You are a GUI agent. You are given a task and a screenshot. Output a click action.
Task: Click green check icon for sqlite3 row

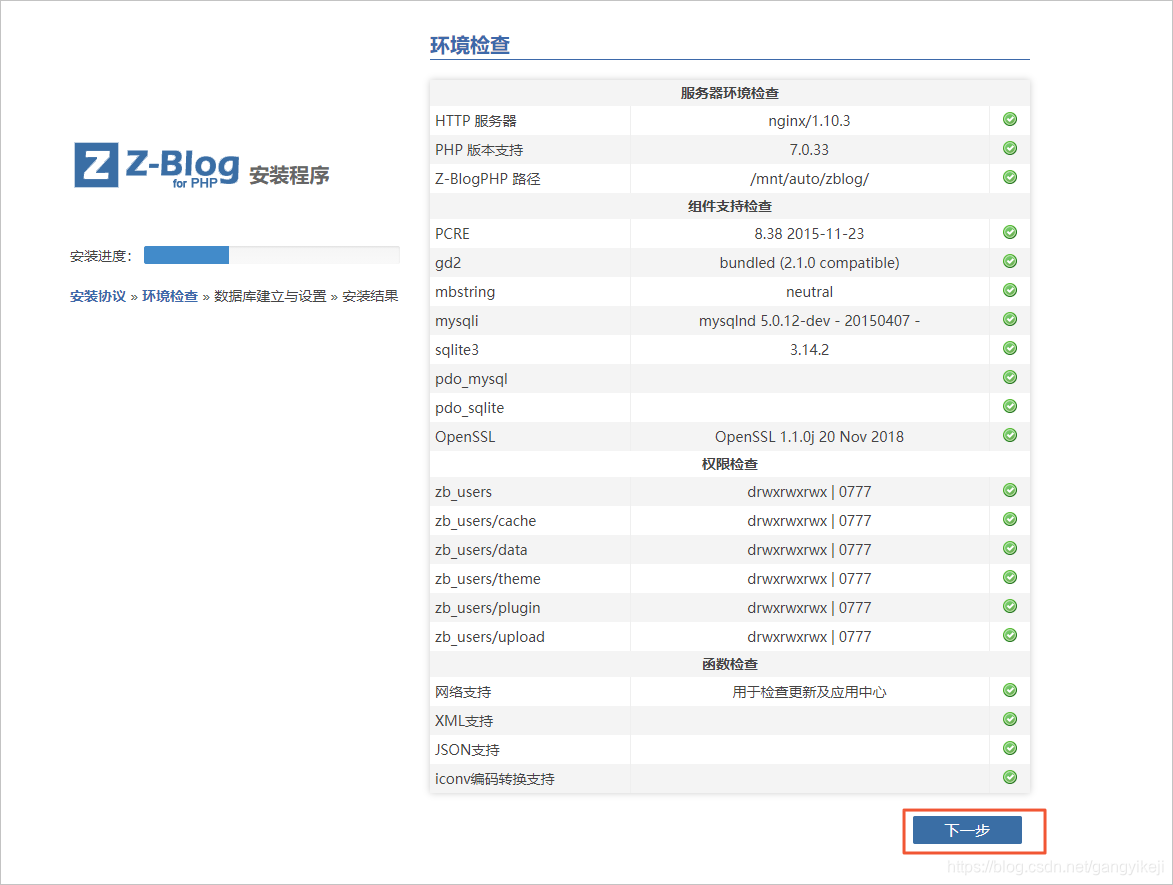tap(1010, 348)
